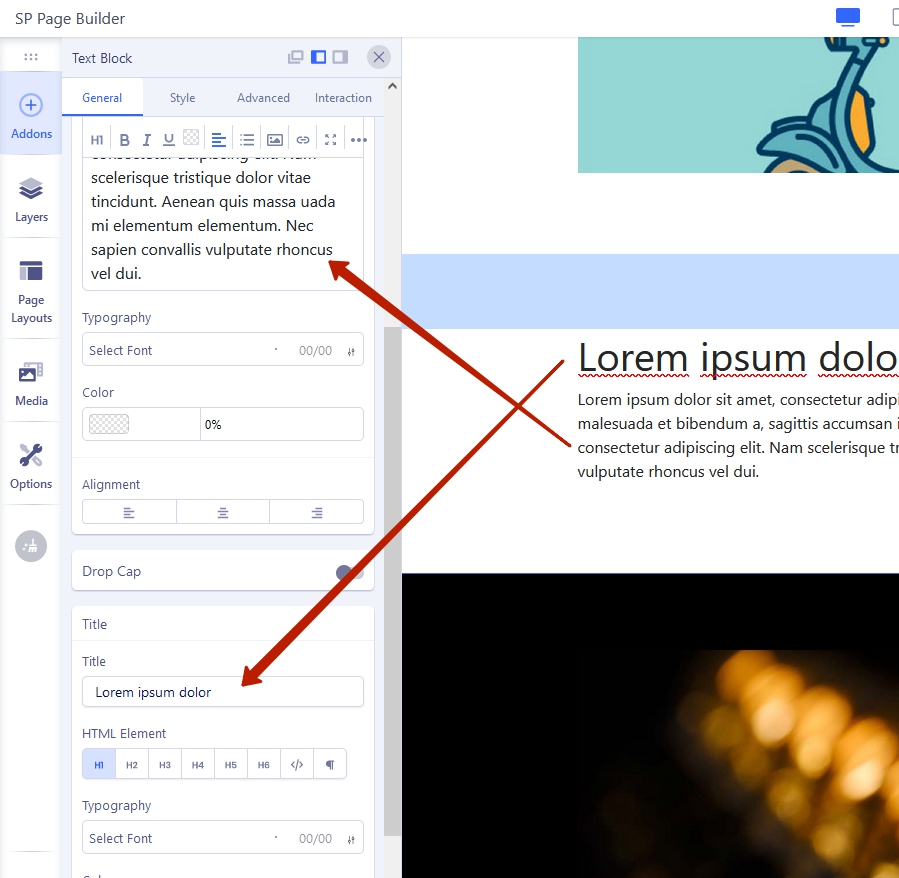899x878 pixels.
Task: Open the Addons panel in sidebar
Action: [x=31, y=116]
